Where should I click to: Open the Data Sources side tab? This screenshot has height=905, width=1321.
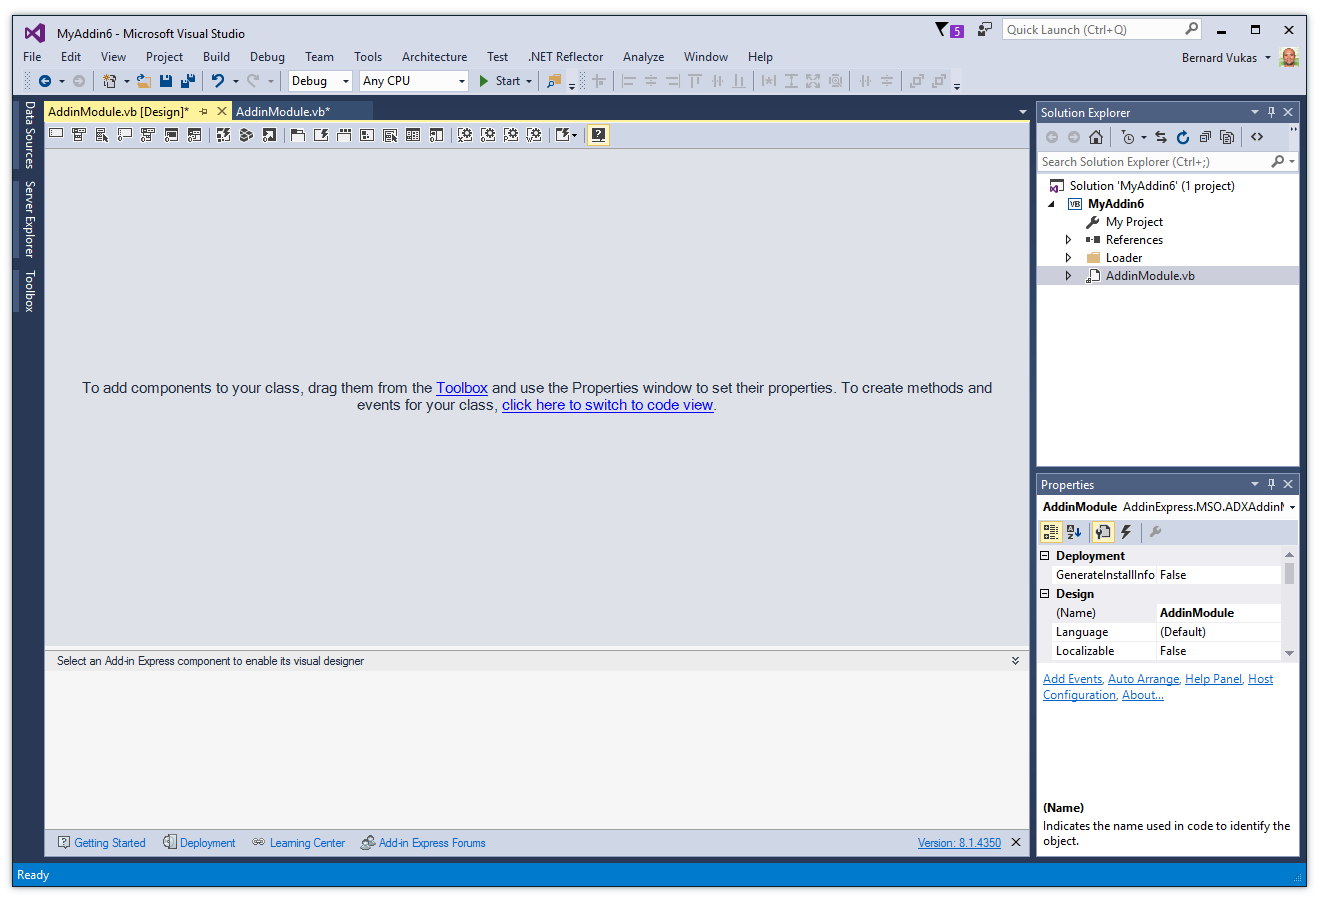(x=29, y=134)
